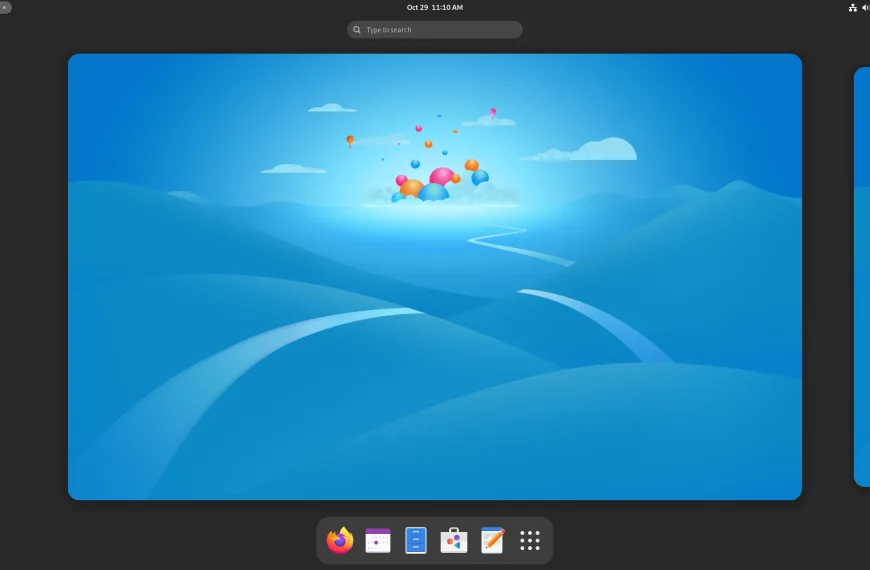
Task: Select the current workspace thumbnail
Action: coord(434,276)
